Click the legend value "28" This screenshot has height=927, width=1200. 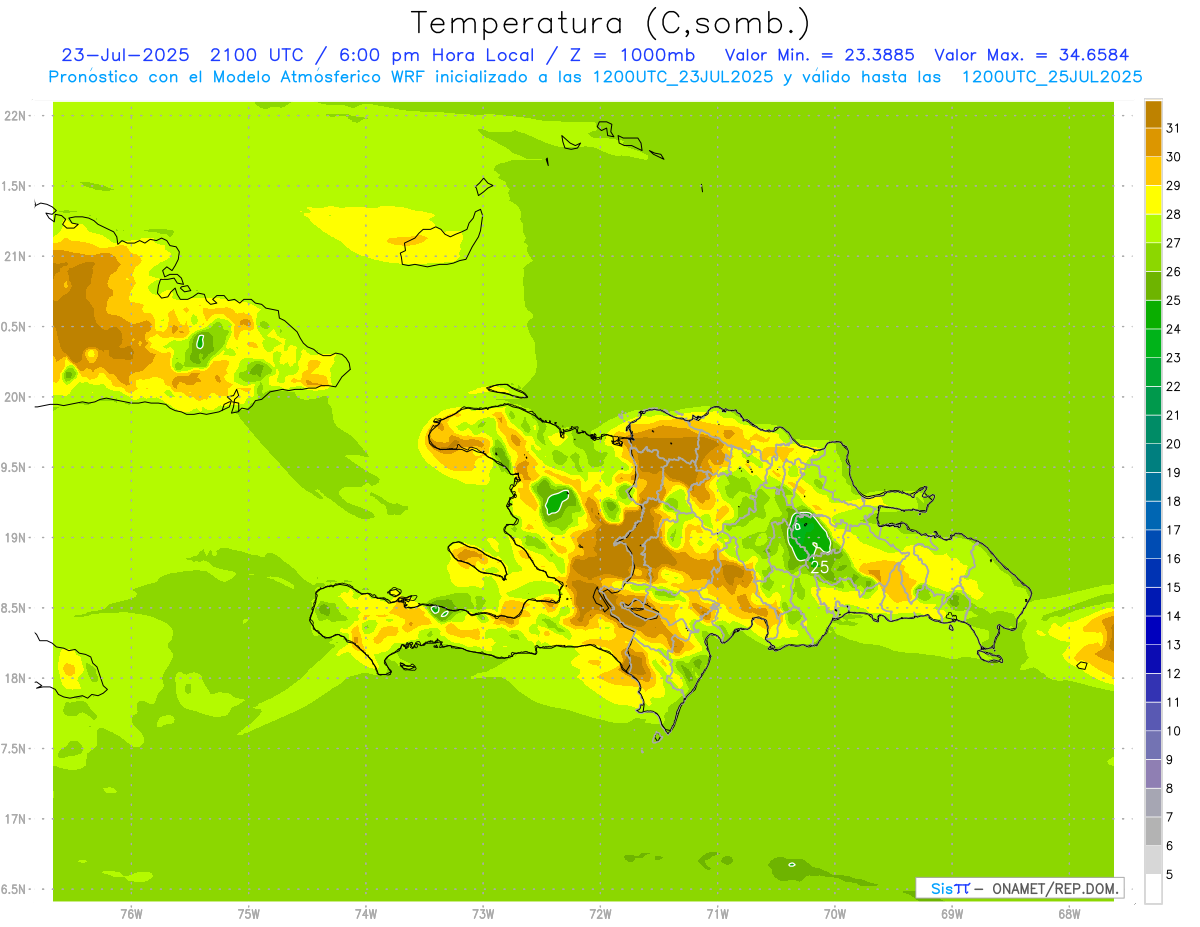pos(1174,214)
